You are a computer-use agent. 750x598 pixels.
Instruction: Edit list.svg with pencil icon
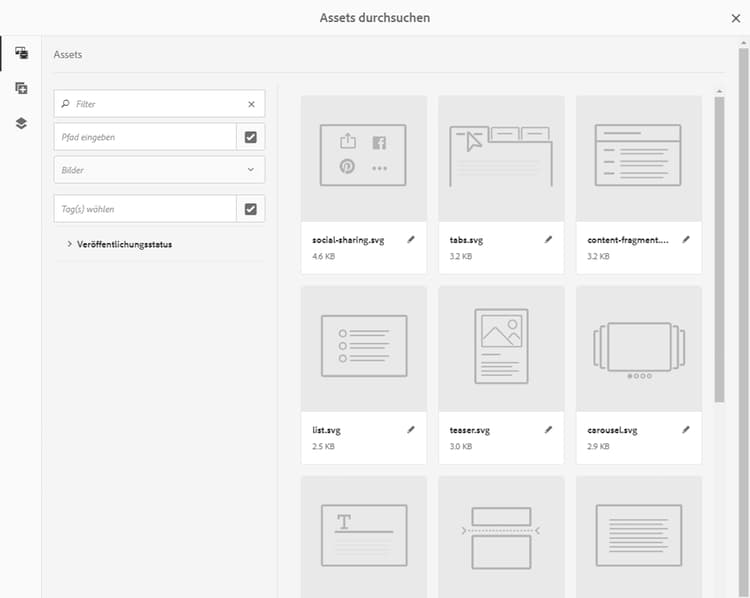click(411, 430)
